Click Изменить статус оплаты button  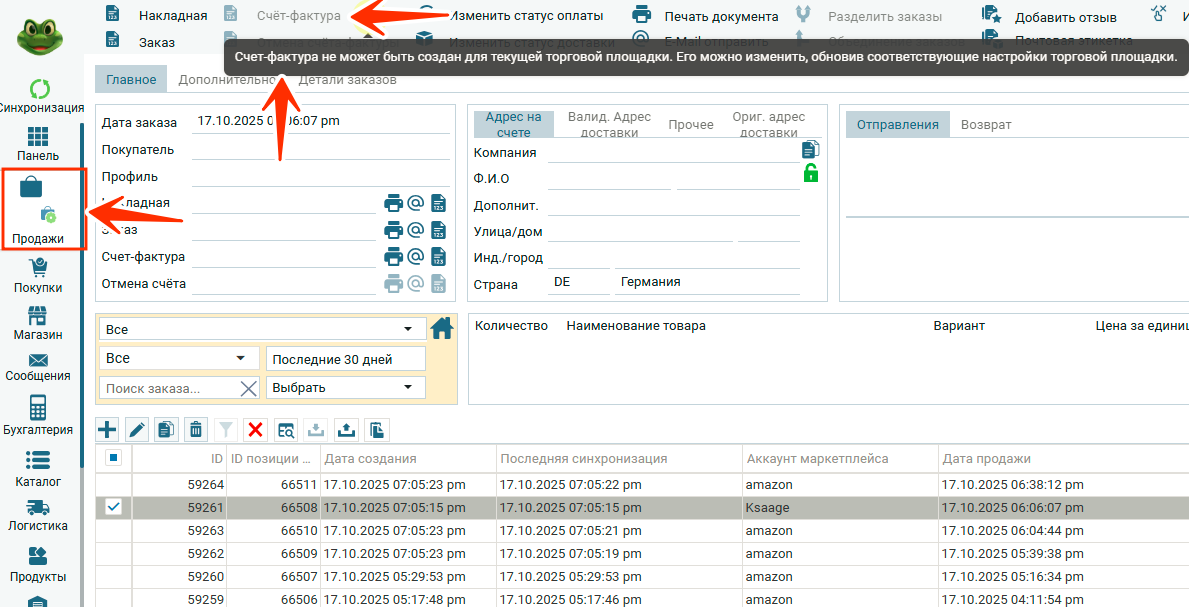[526, 16]
